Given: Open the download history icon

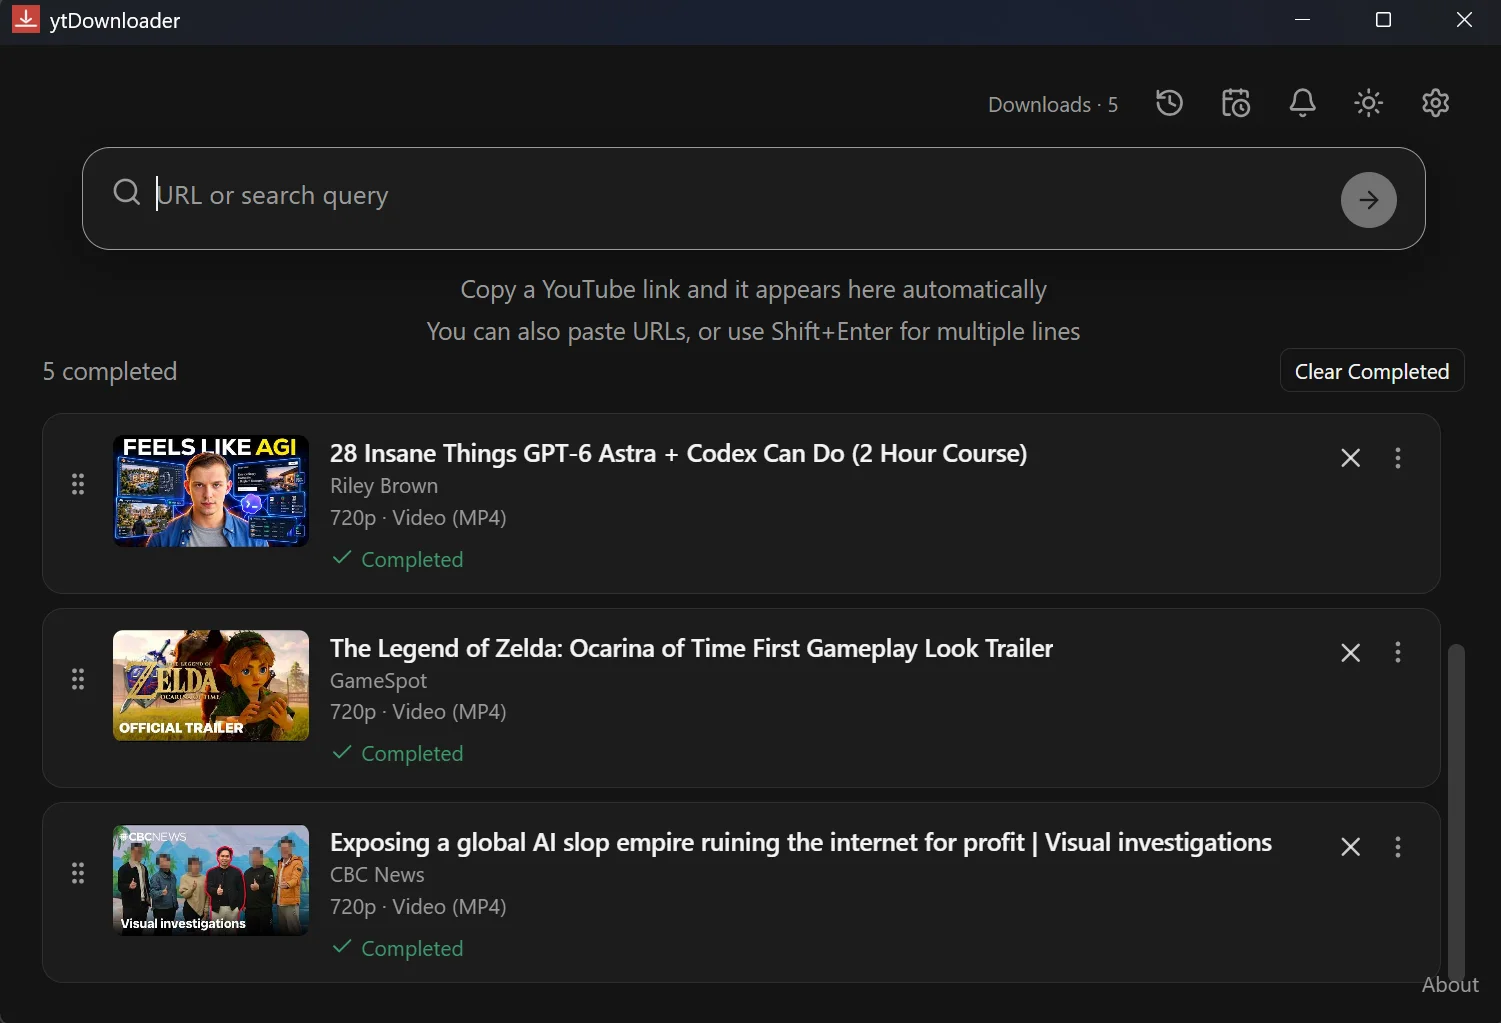Looking at the screenshot, I should (1169, 103).
